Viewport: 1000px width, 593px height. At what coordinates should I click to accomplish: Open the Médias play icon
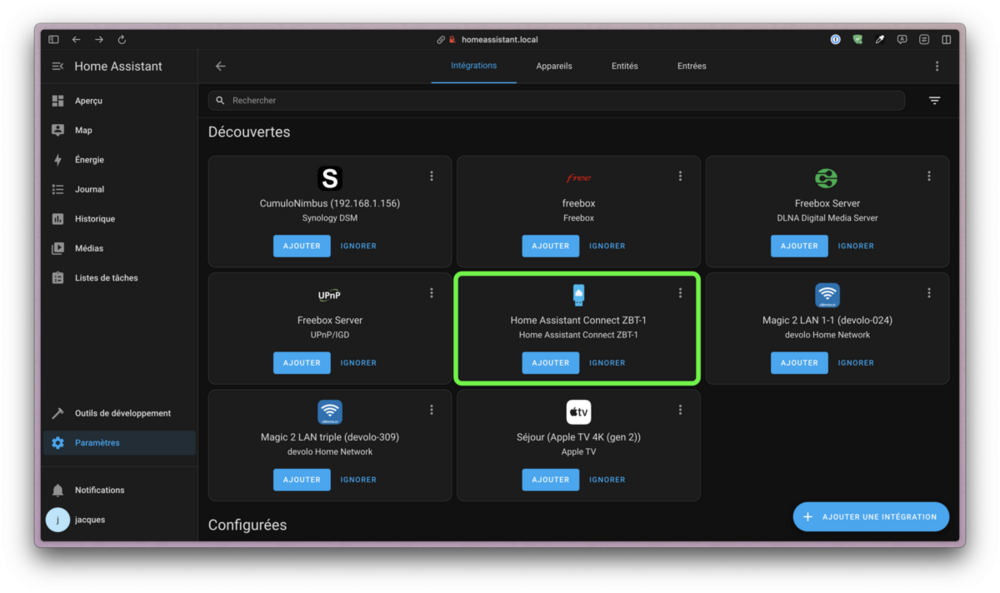point(58,248)
